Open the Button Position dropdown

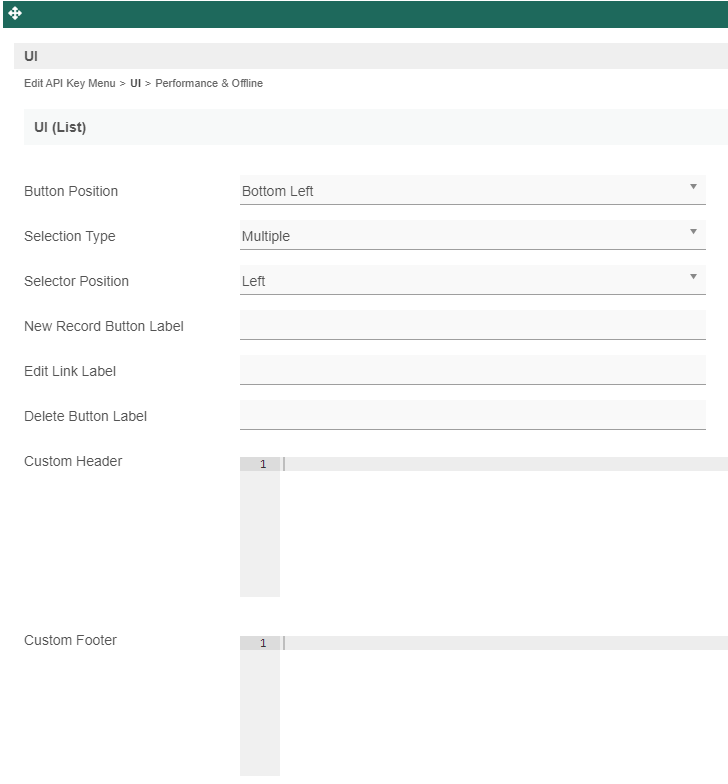472,190
